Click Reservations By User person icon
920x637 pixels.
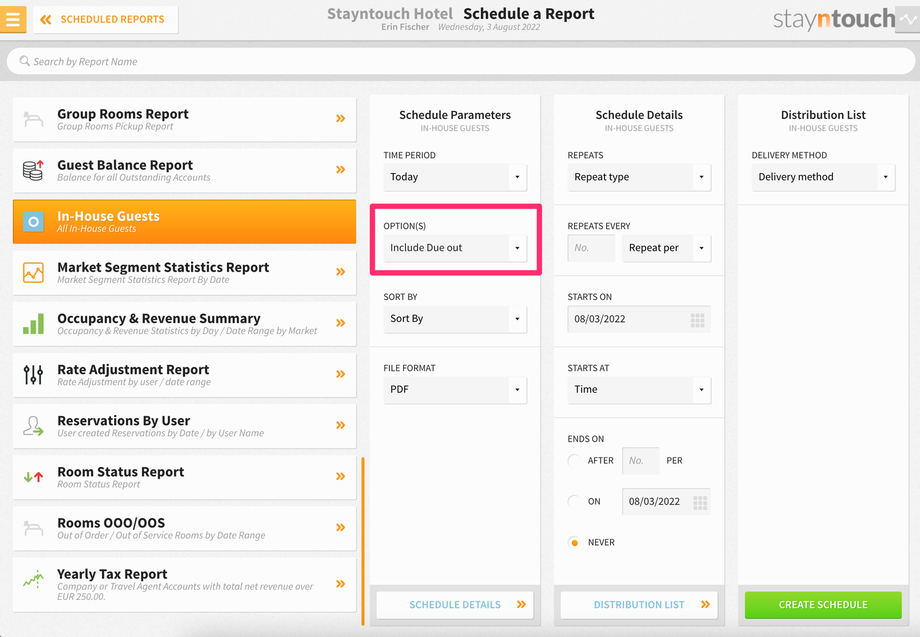coord(33,426)
